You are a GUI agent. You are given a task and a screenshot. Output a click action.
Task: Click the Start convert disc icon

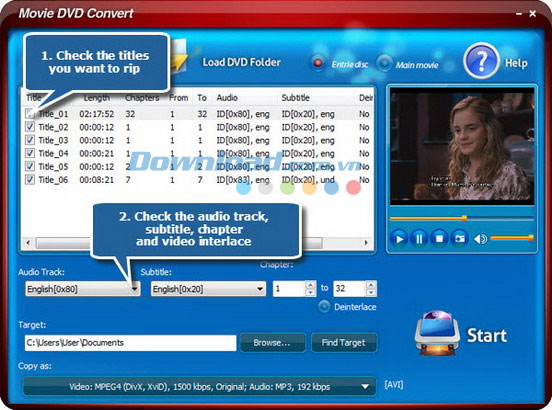437,333
